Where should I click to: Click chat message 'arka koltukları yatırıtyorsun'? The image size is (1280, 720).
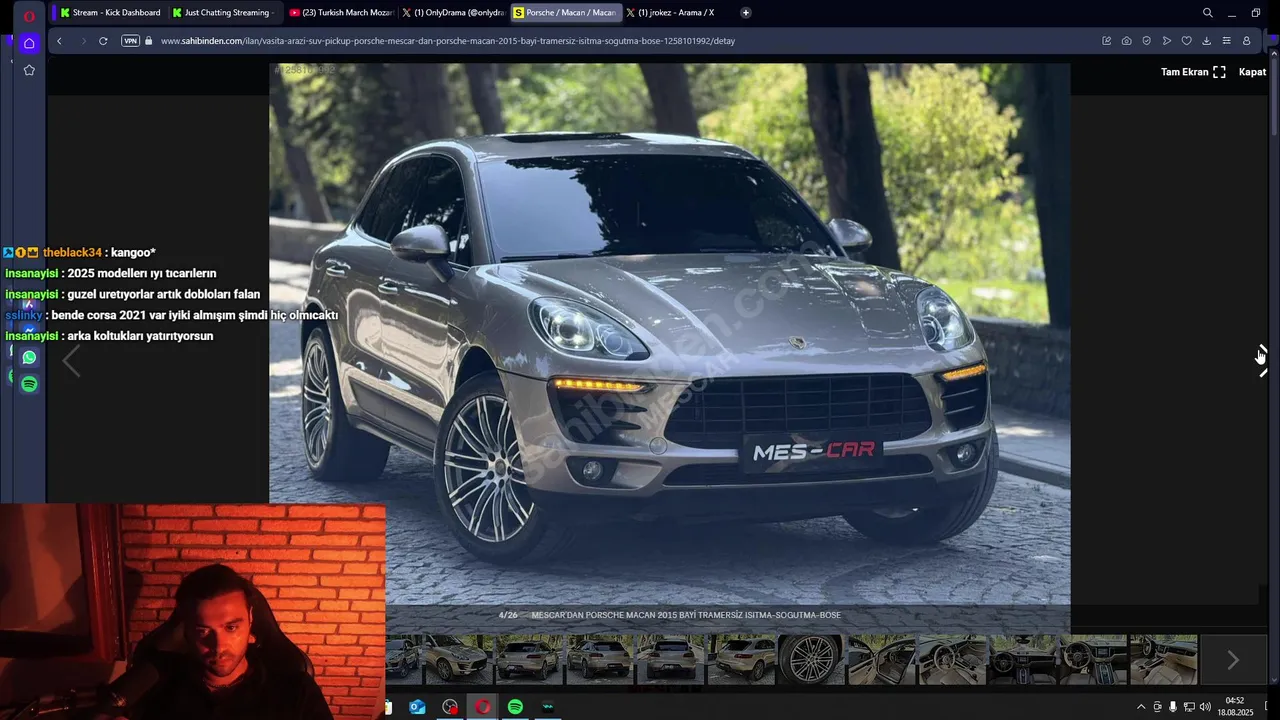click(x=140, y=336)
